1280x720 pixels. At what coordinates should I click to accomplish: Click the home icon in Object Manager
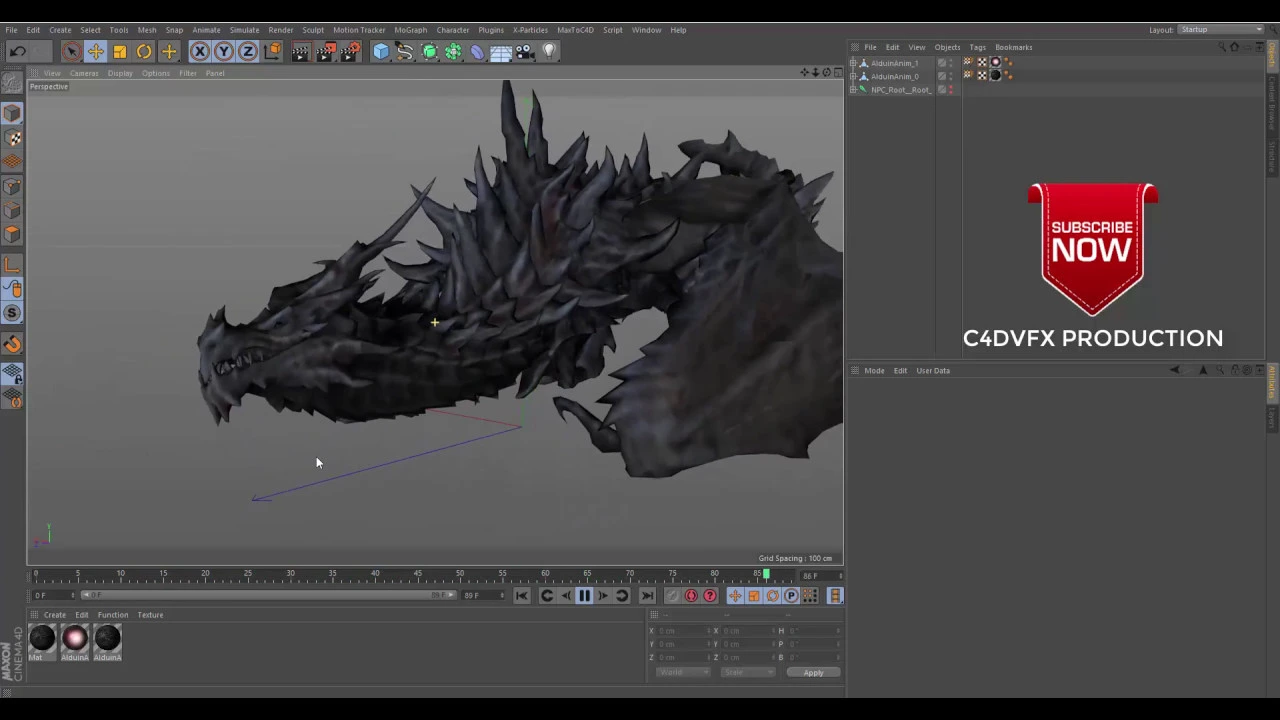[x=1234, y=47]
